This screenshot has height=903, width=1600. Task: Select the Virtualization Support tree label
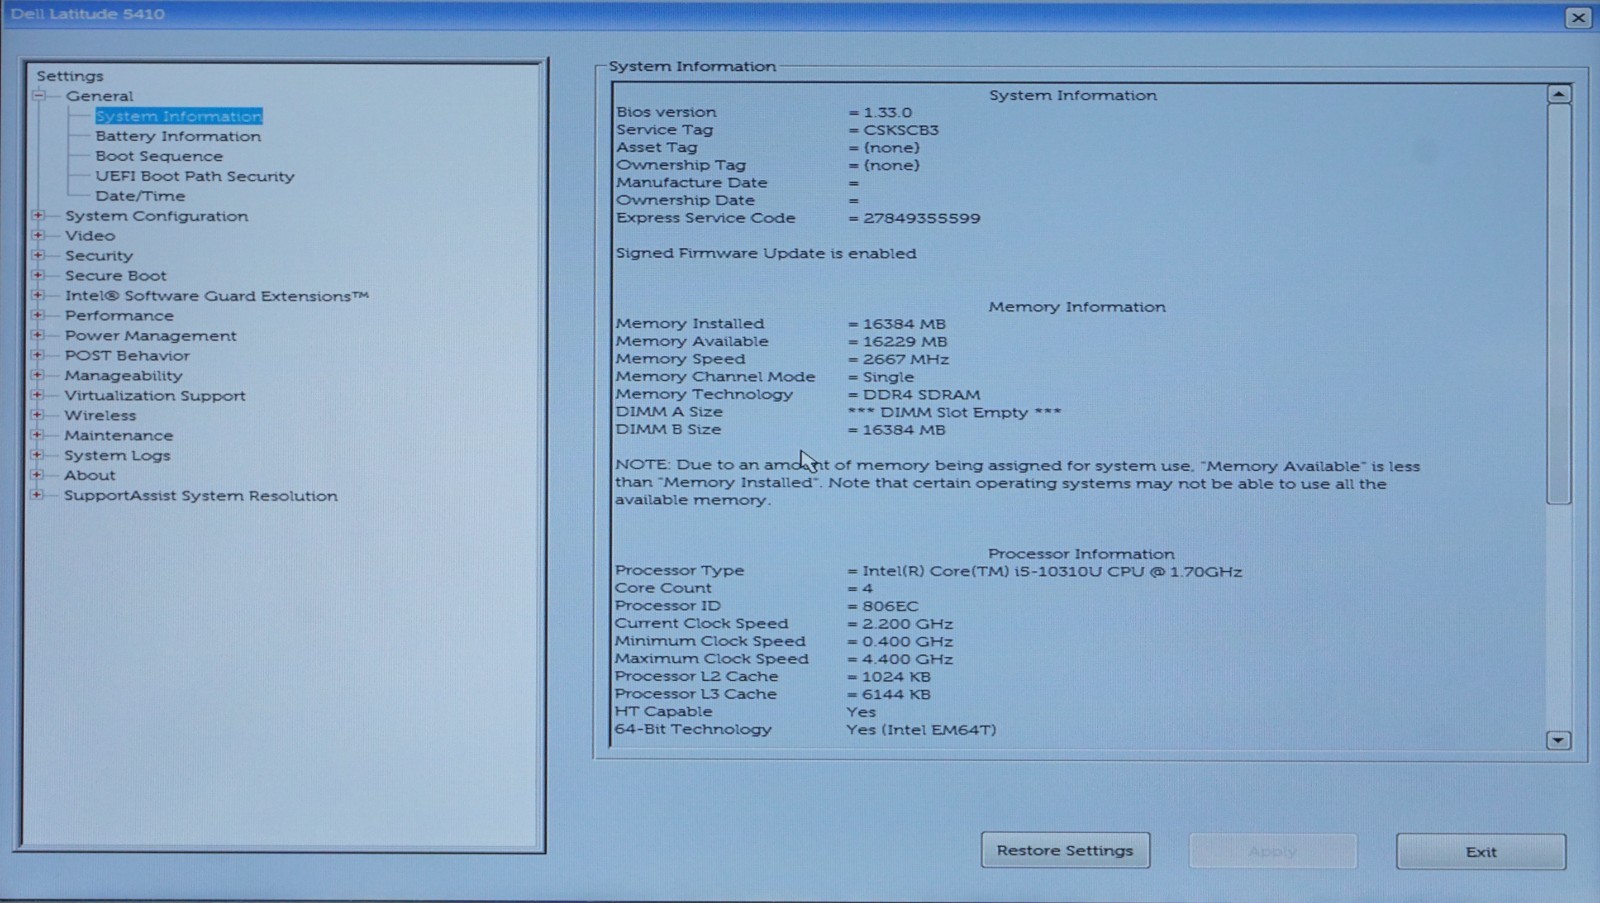click(155, 396)
